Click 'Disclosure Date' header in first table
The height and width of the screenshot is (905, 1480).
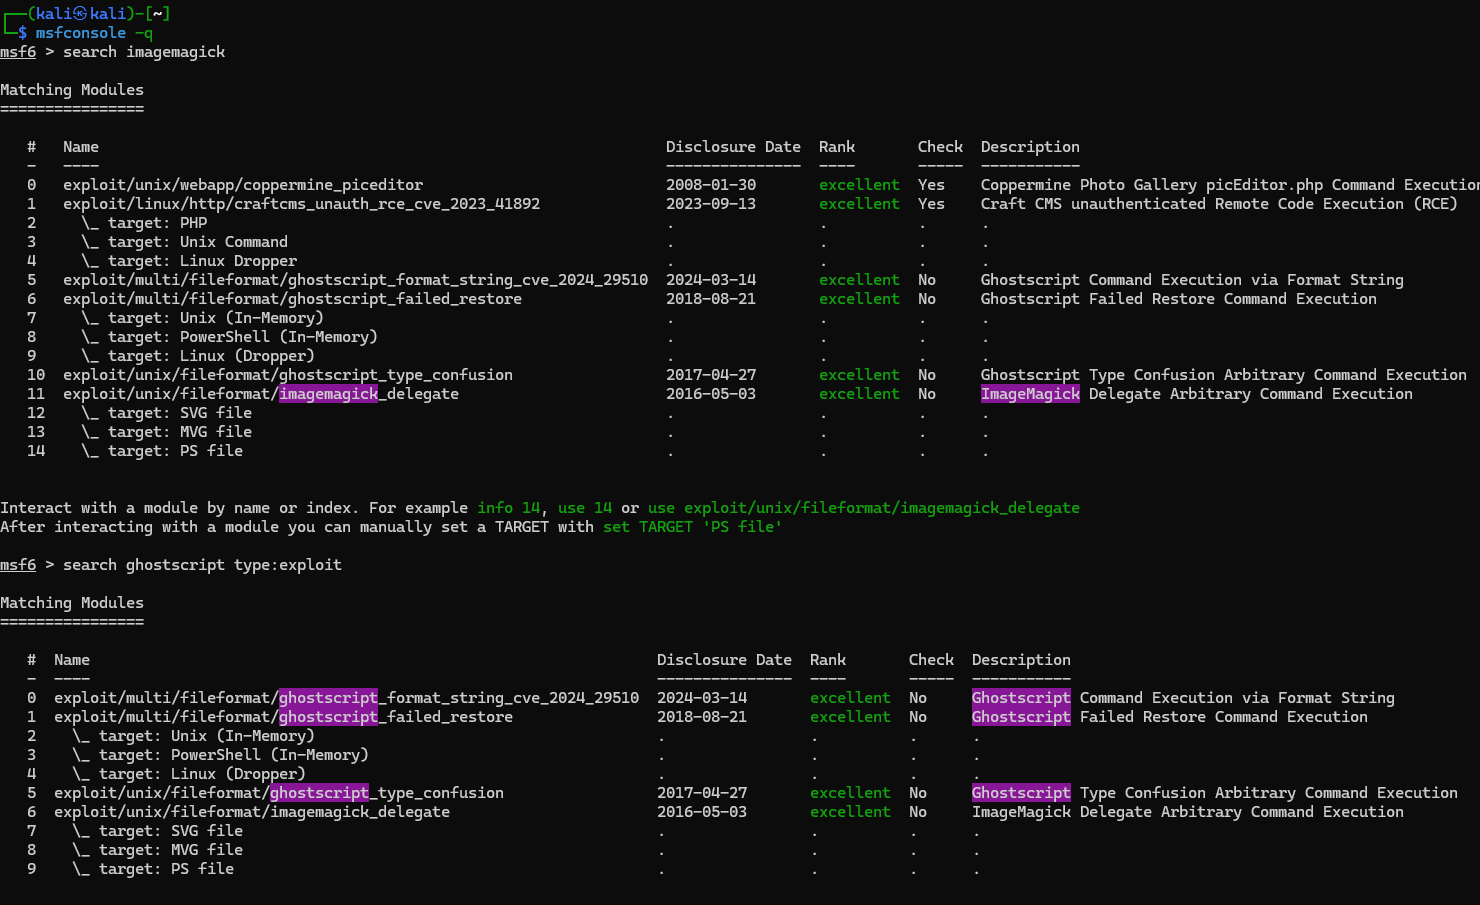click(x=733, y=147)
